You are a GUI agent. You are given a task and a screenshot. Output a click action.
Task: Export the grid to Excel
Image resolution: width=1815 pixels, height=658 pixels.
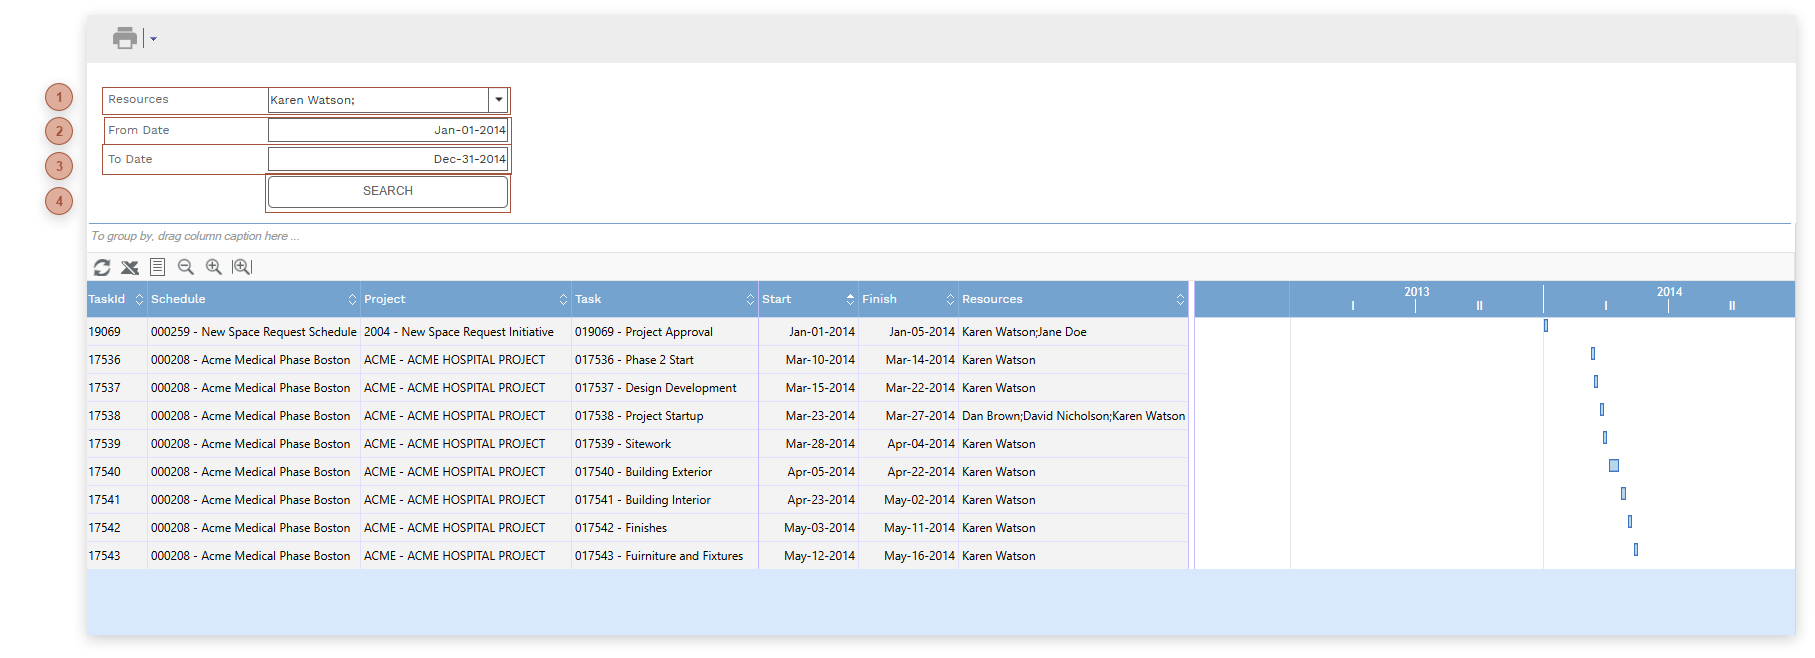pos(130,267)
